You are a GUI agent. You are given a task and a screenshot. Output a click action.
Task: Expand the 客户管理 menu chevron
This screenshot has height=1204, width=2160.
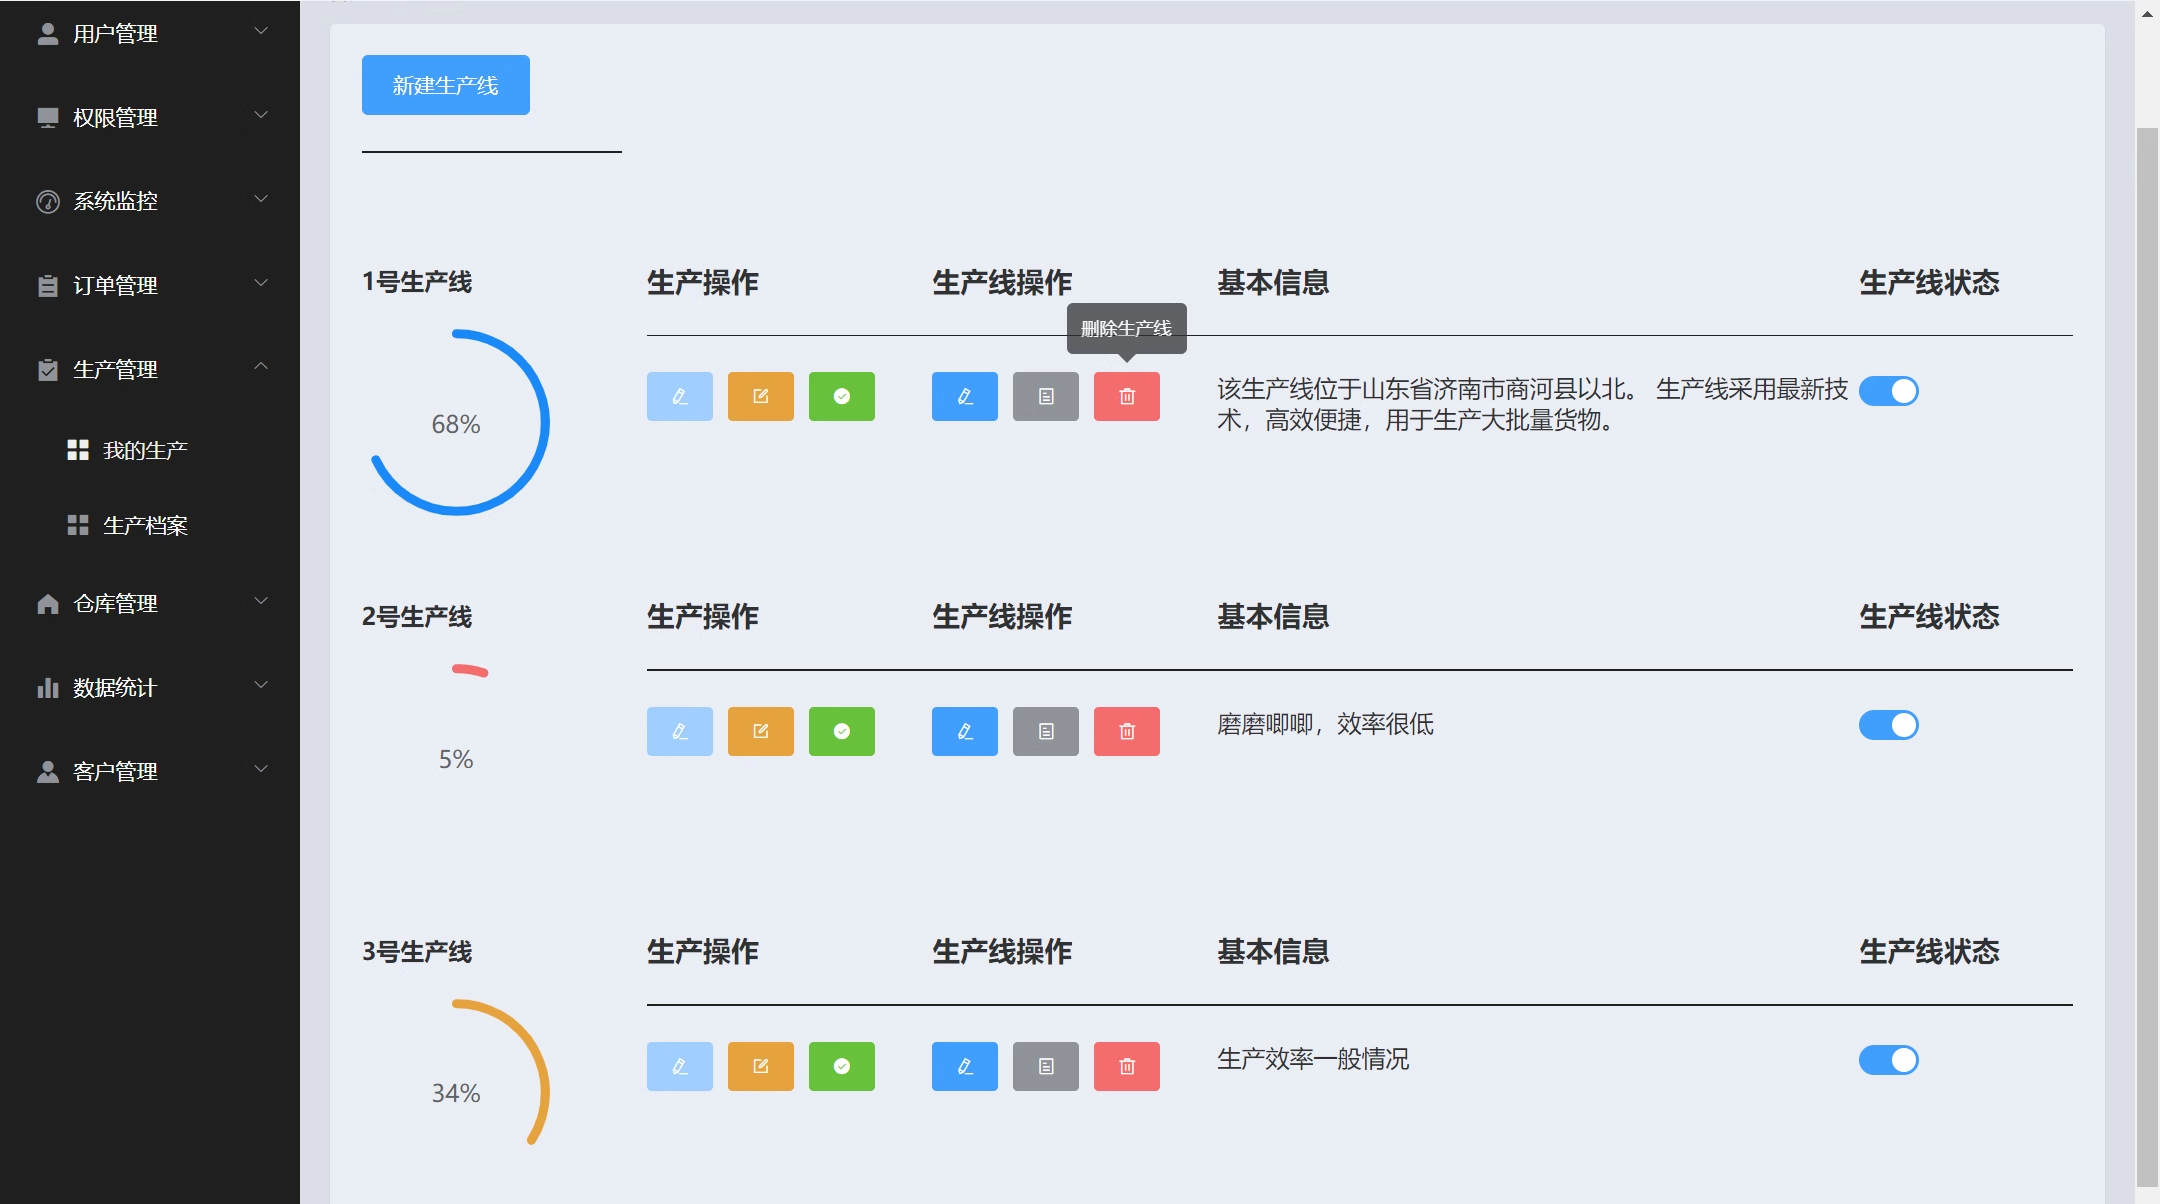tap(261, 769)
